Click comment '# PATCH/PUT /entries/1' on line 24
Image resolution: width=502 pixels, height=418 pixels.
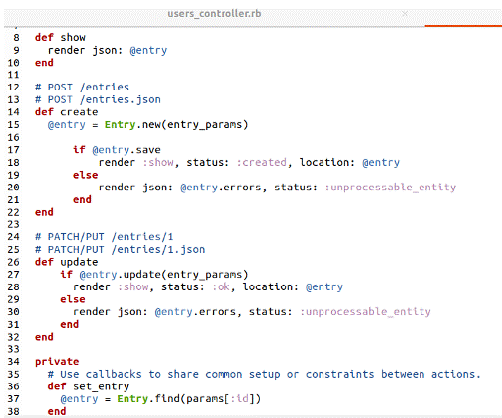coord(104,237)
